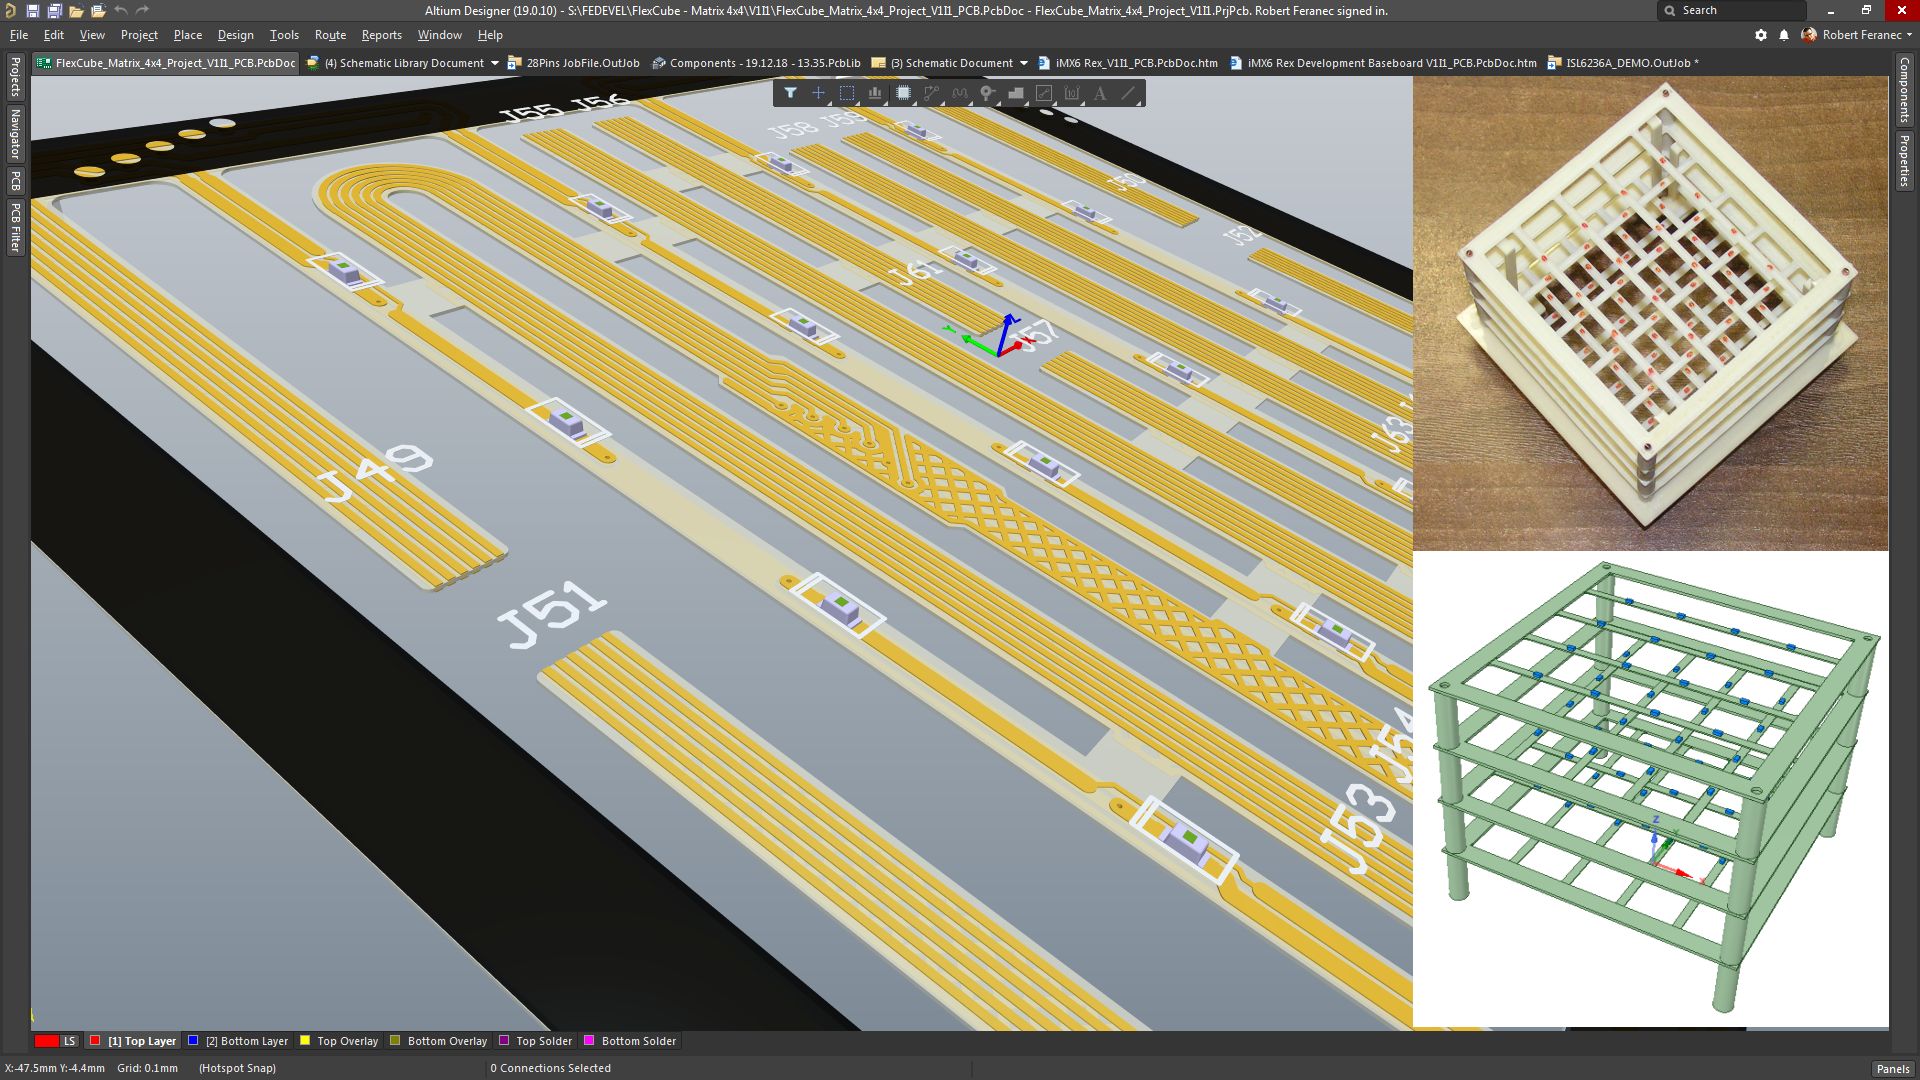The image size is (1920, 1080).
Task: Click the Panels button
Action: (1892, 1069)
